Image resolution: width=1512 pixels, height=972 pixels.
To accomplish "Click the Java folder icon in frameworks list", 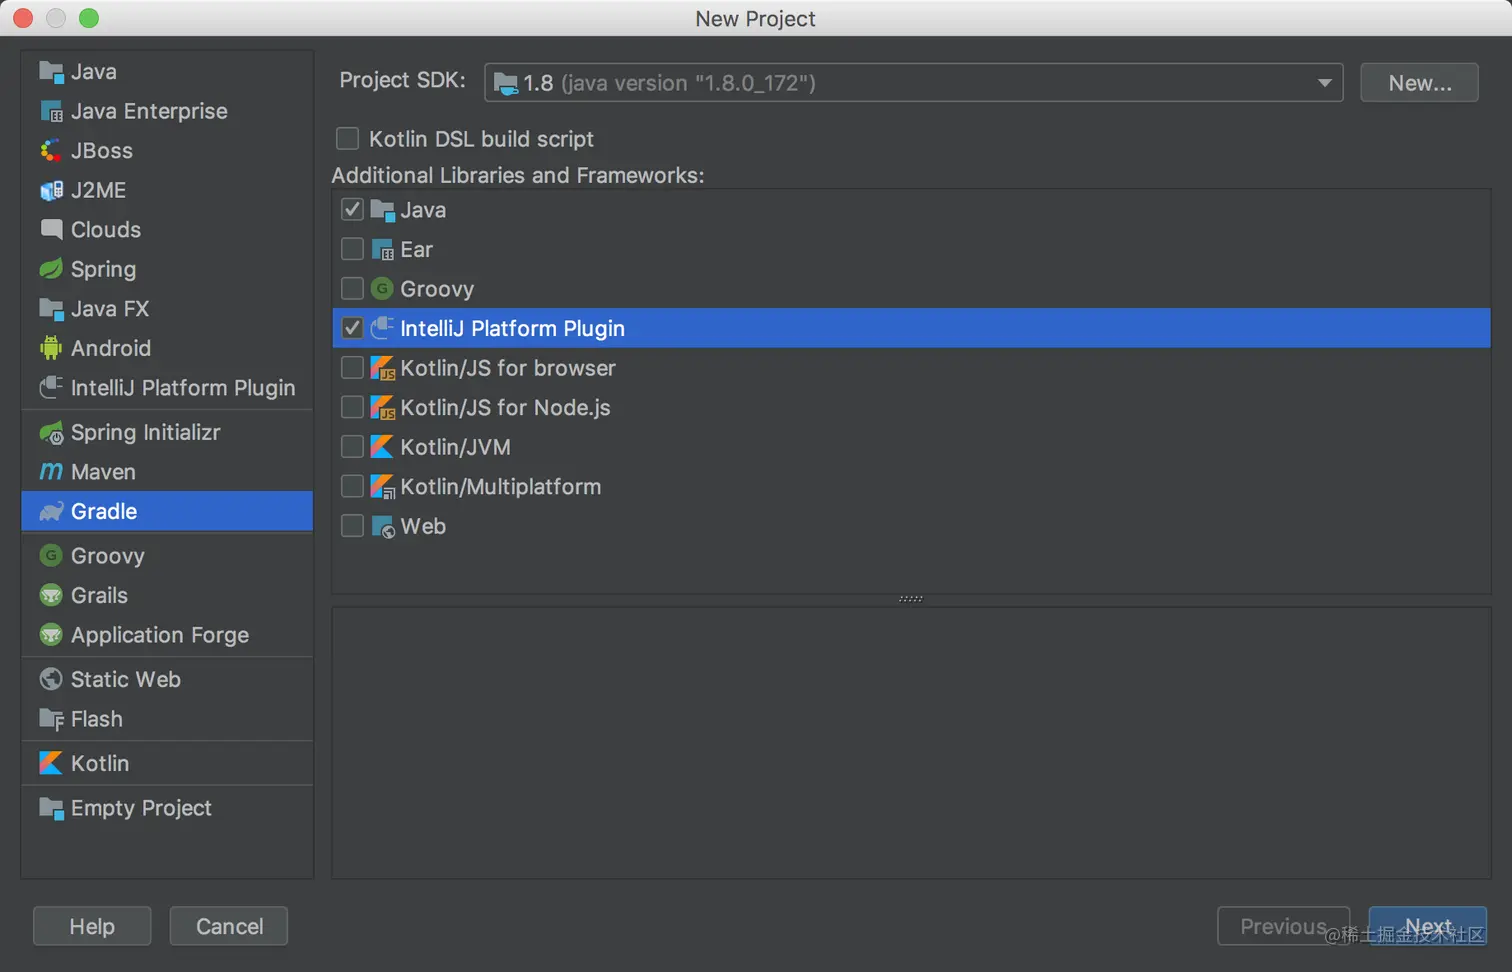I will click(382, 210).
